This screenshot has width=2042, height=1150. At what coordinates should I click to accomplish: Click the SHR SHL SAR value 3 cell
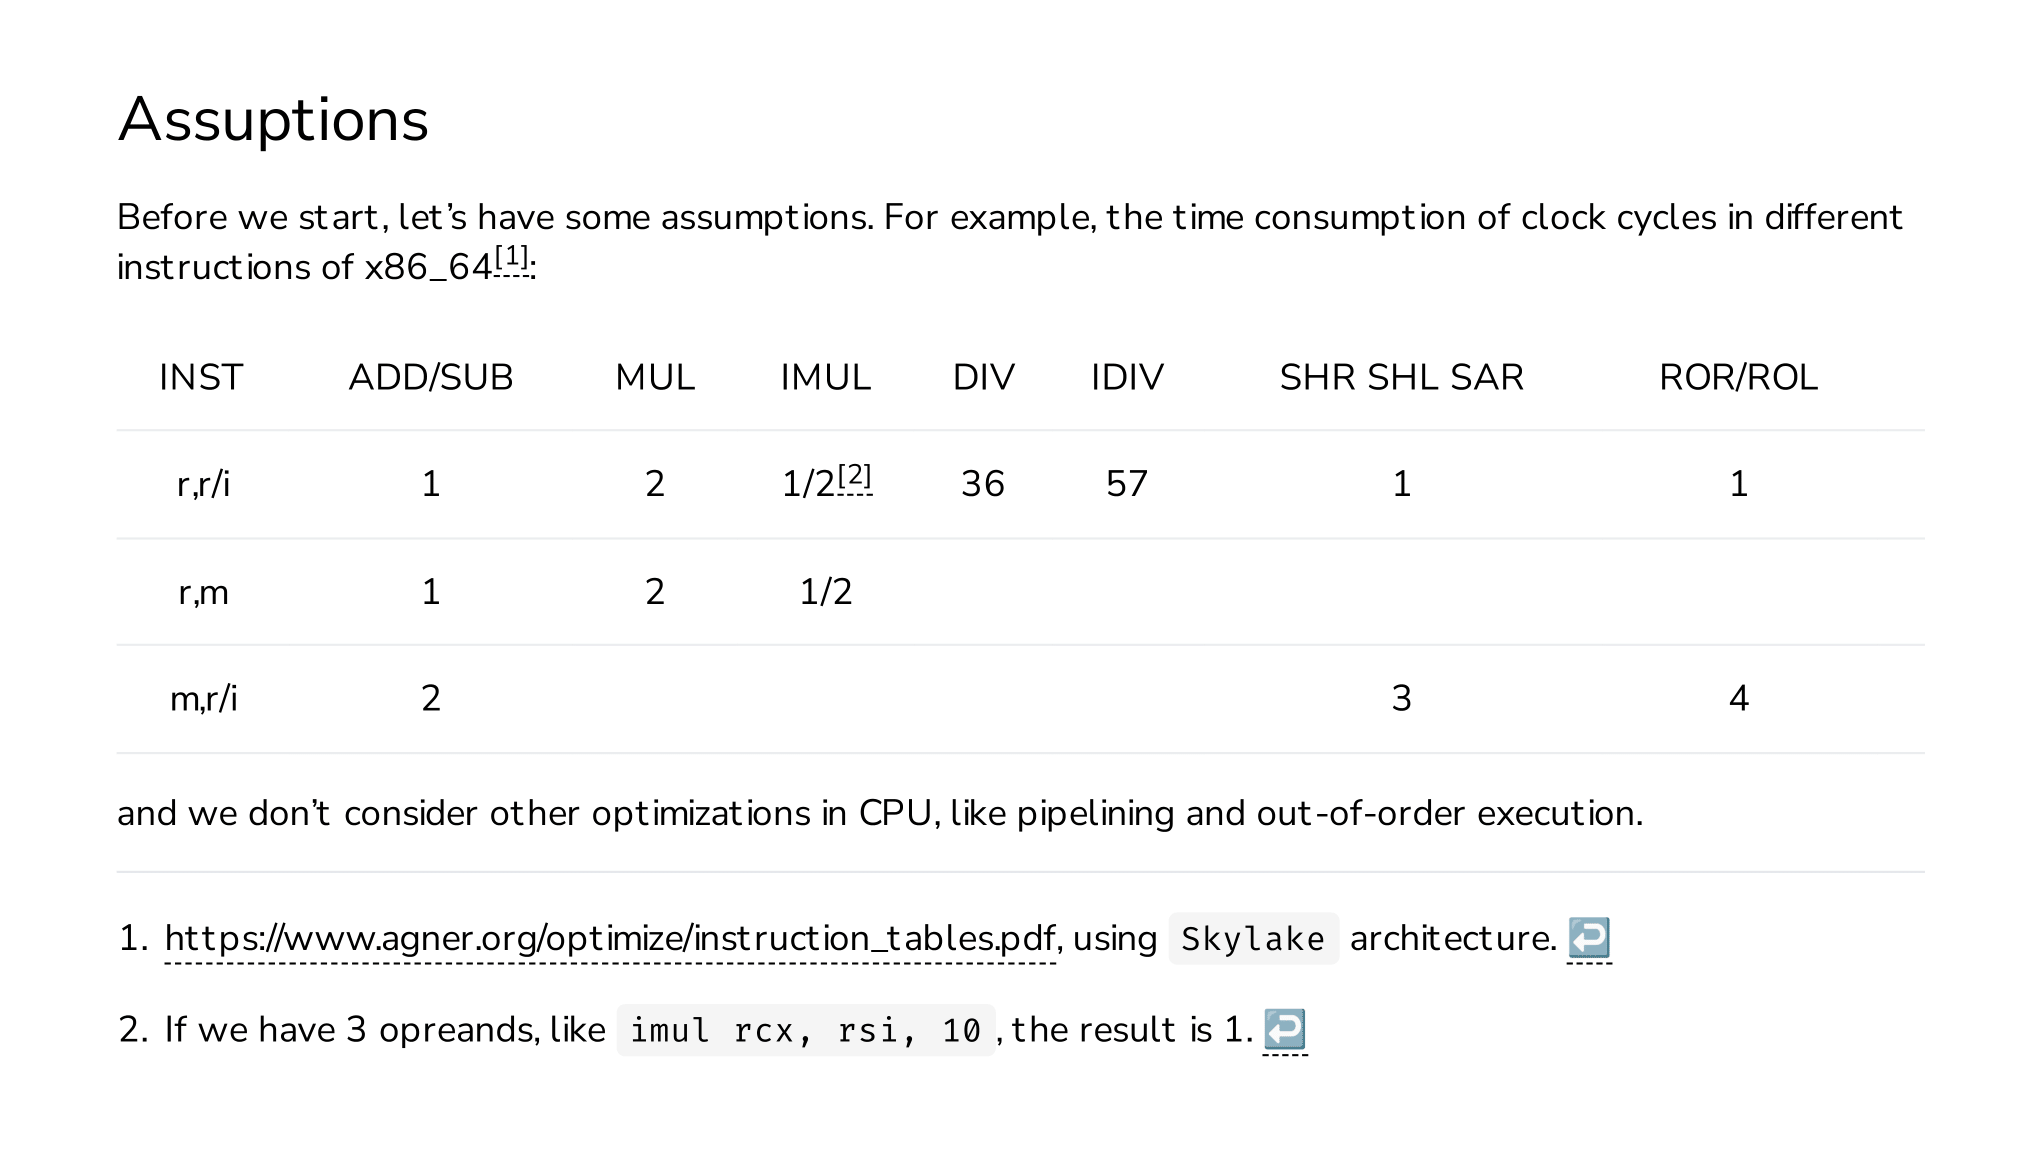pos(1402,698)
